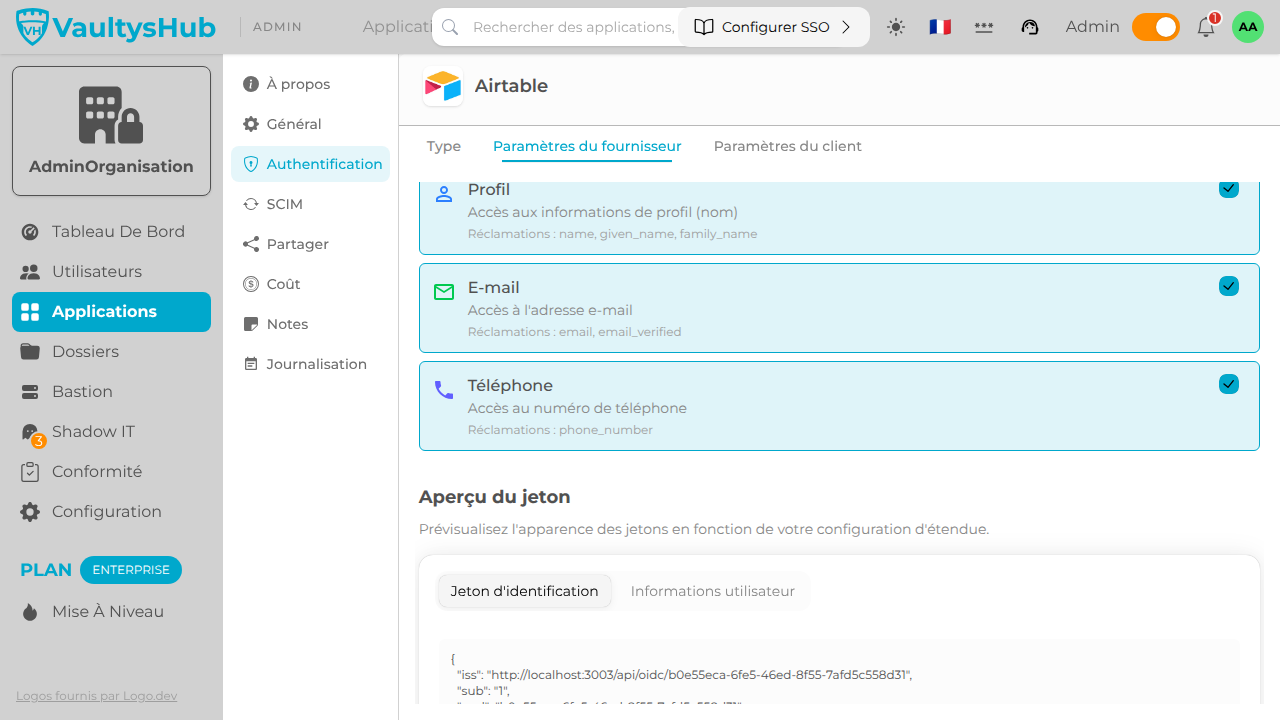Screen dimensions: 1280x720
Task: Open the Authentification section
Action: (311, 164)
